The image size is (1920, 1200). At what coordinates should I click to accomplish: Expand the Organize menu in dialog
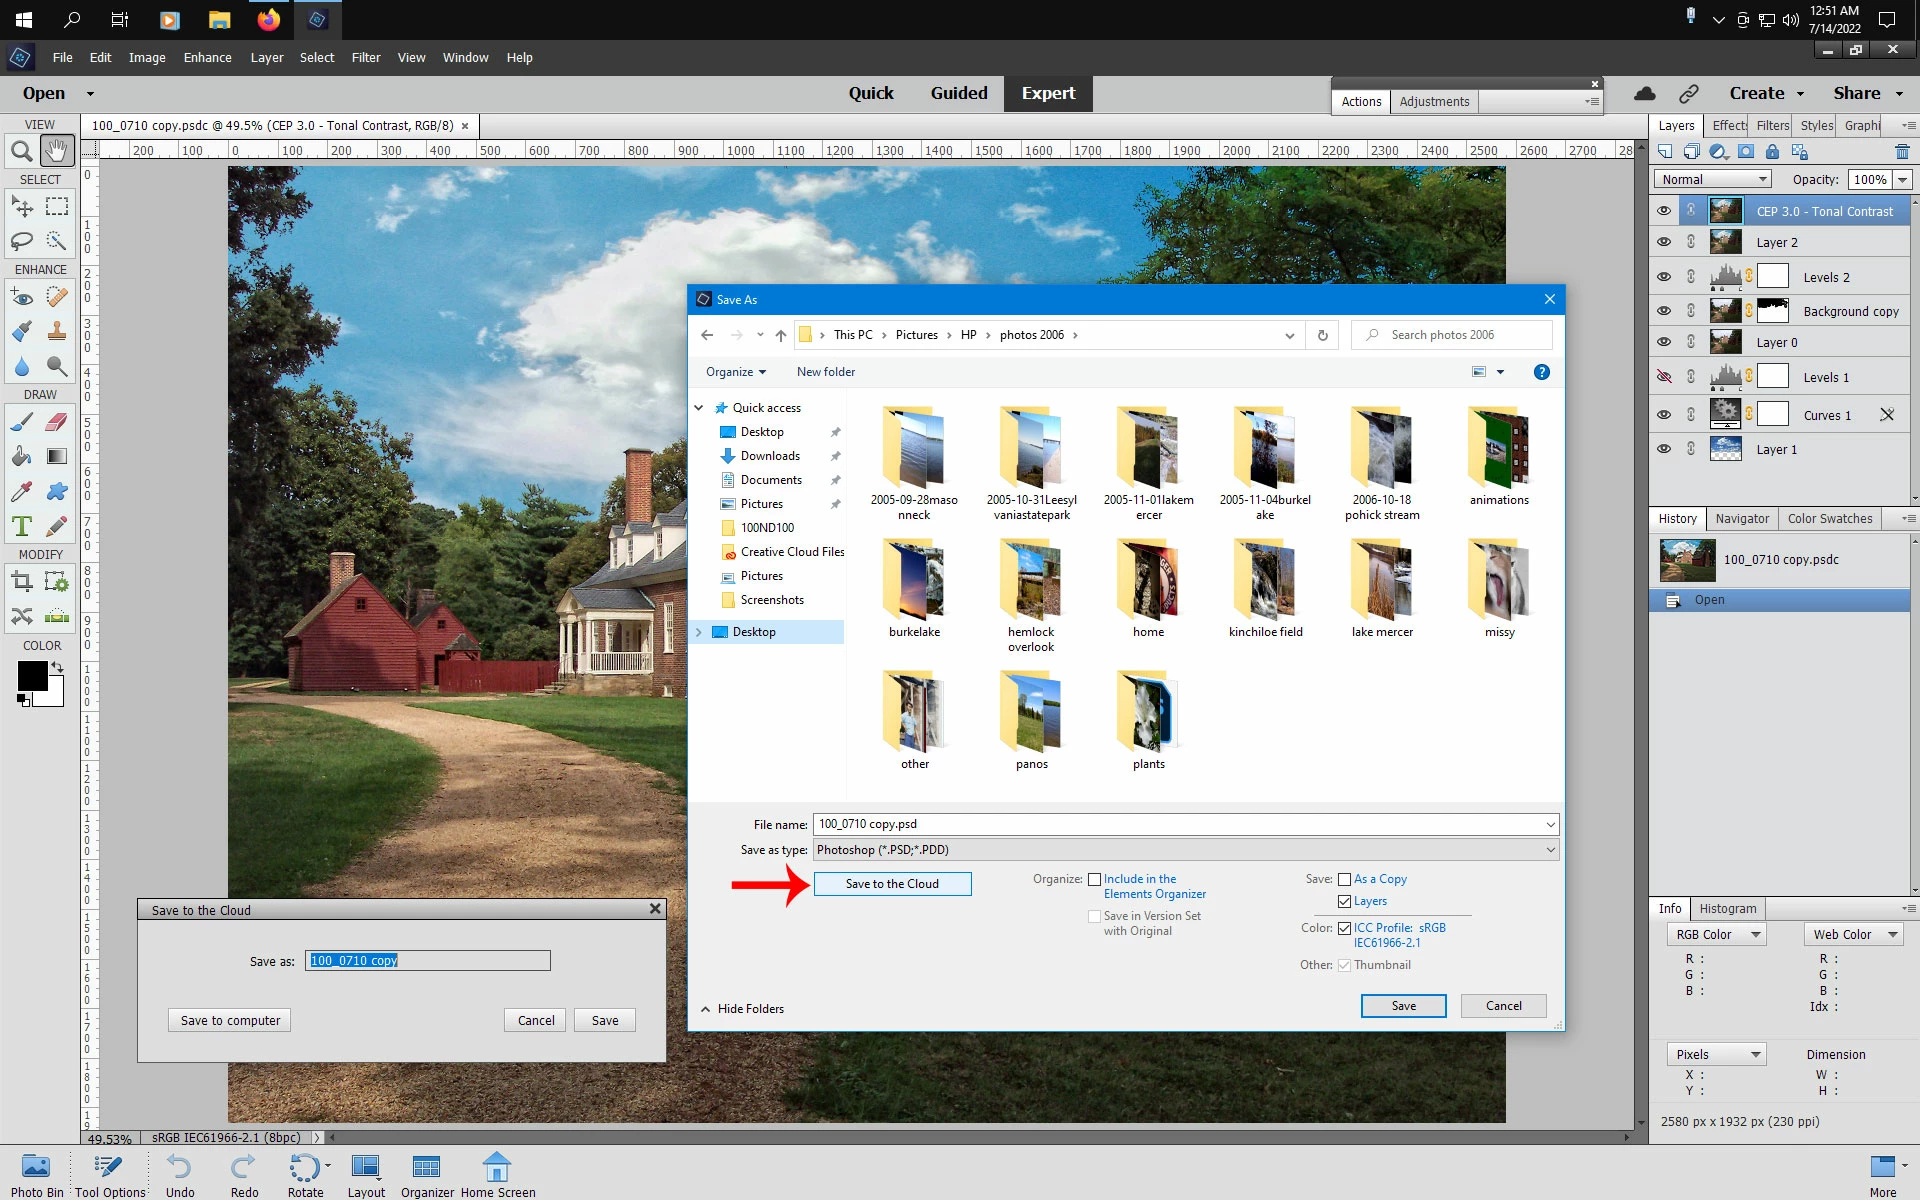pyautogui.click(x=735, y=372)
